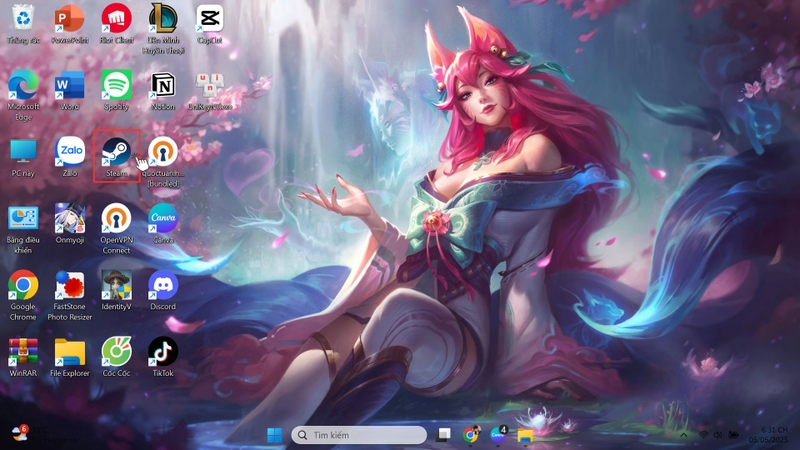
Task: Select the IdentityV game desktop icon
Action: click(116, 290)
